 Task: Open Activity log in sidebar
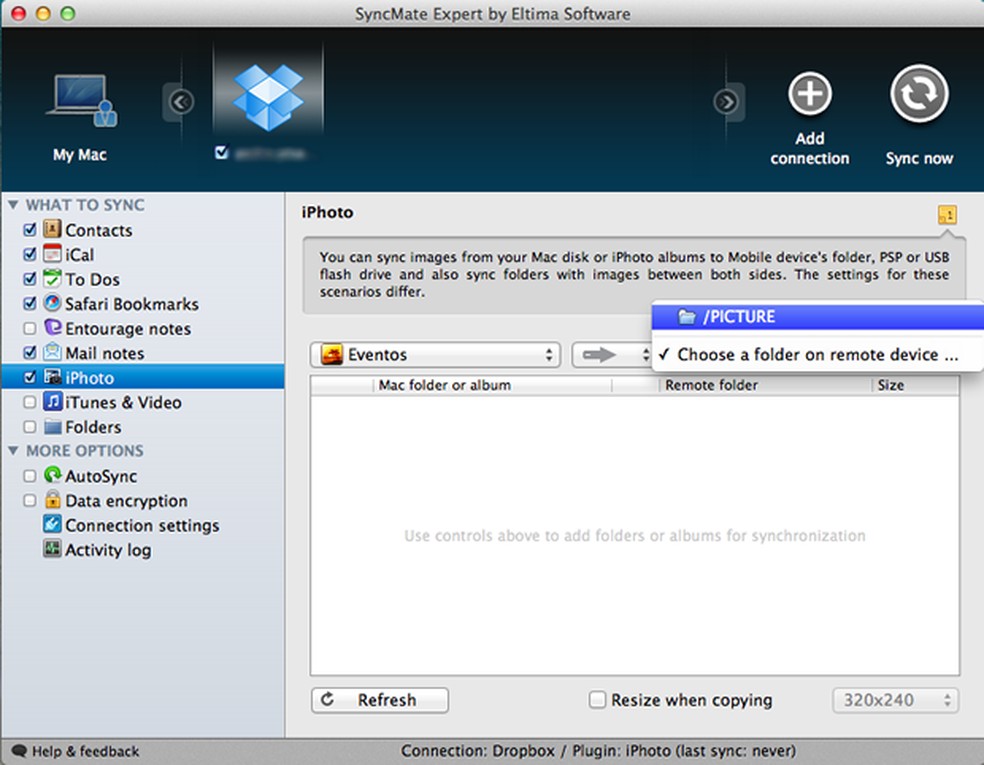[x=108, y=550]
